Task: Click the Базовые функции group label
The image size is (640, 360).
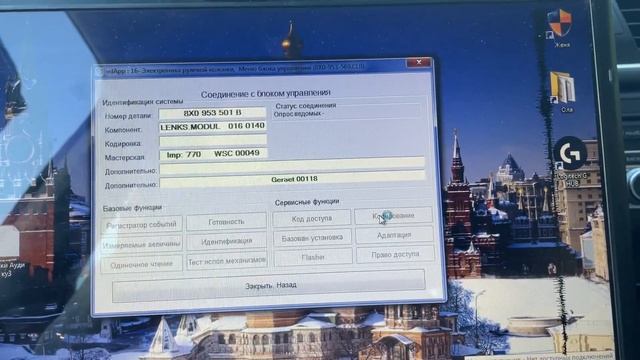Action: tap(132, 208)
